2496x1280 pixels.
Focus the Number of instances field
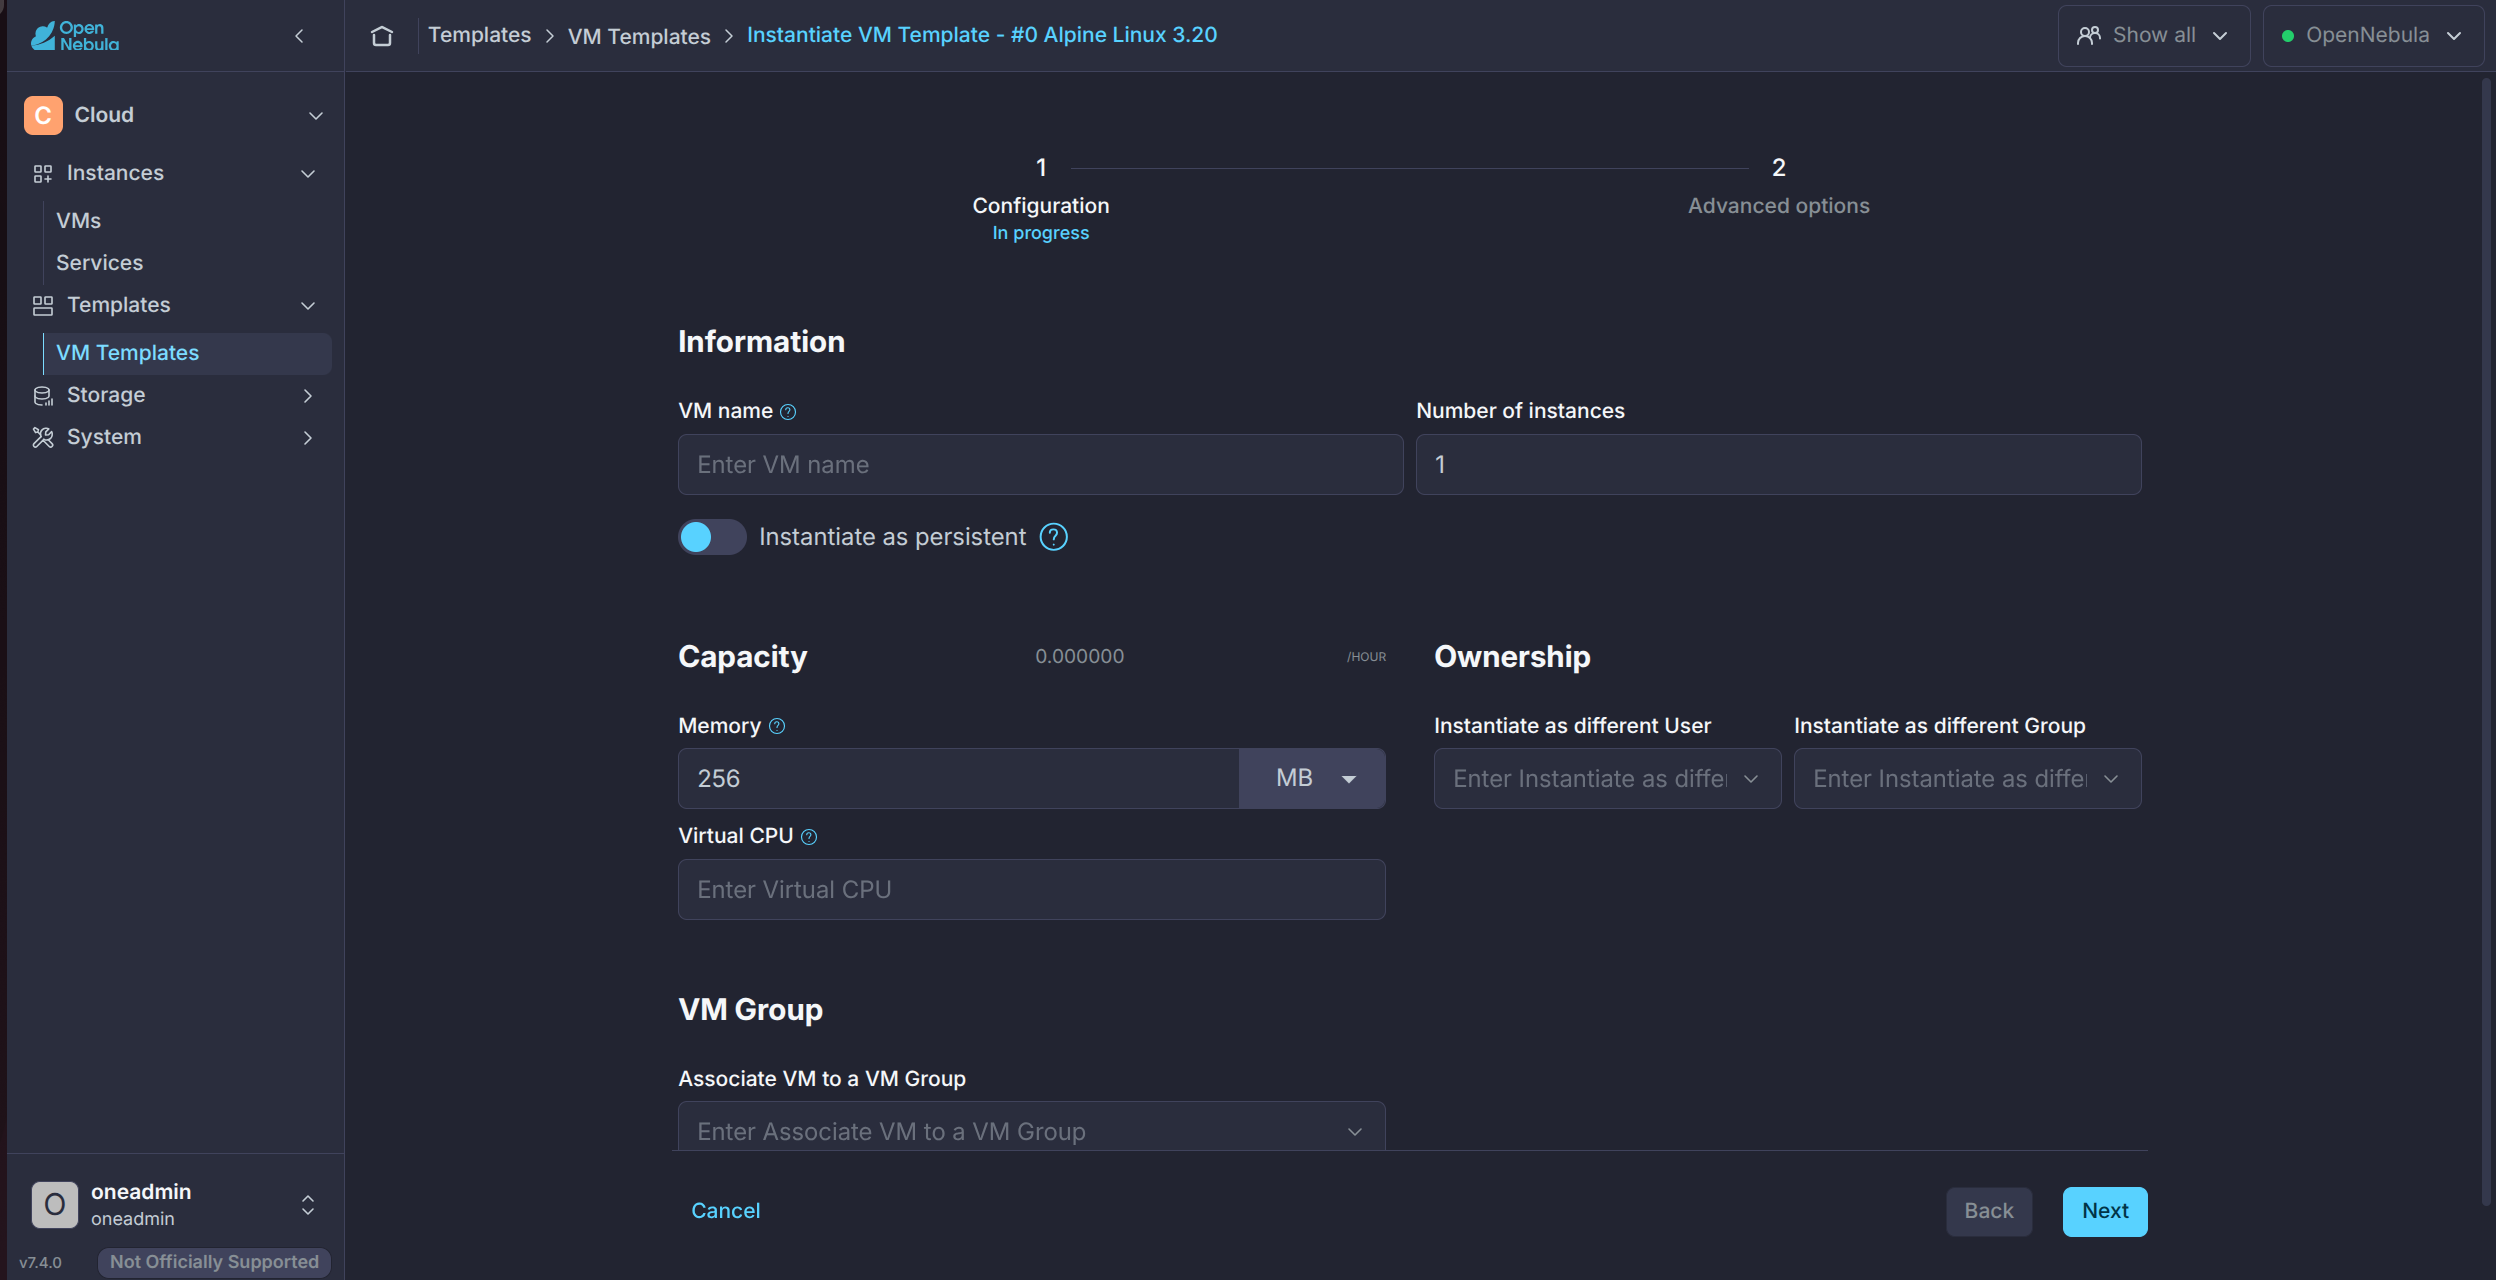click(1778, 465)
